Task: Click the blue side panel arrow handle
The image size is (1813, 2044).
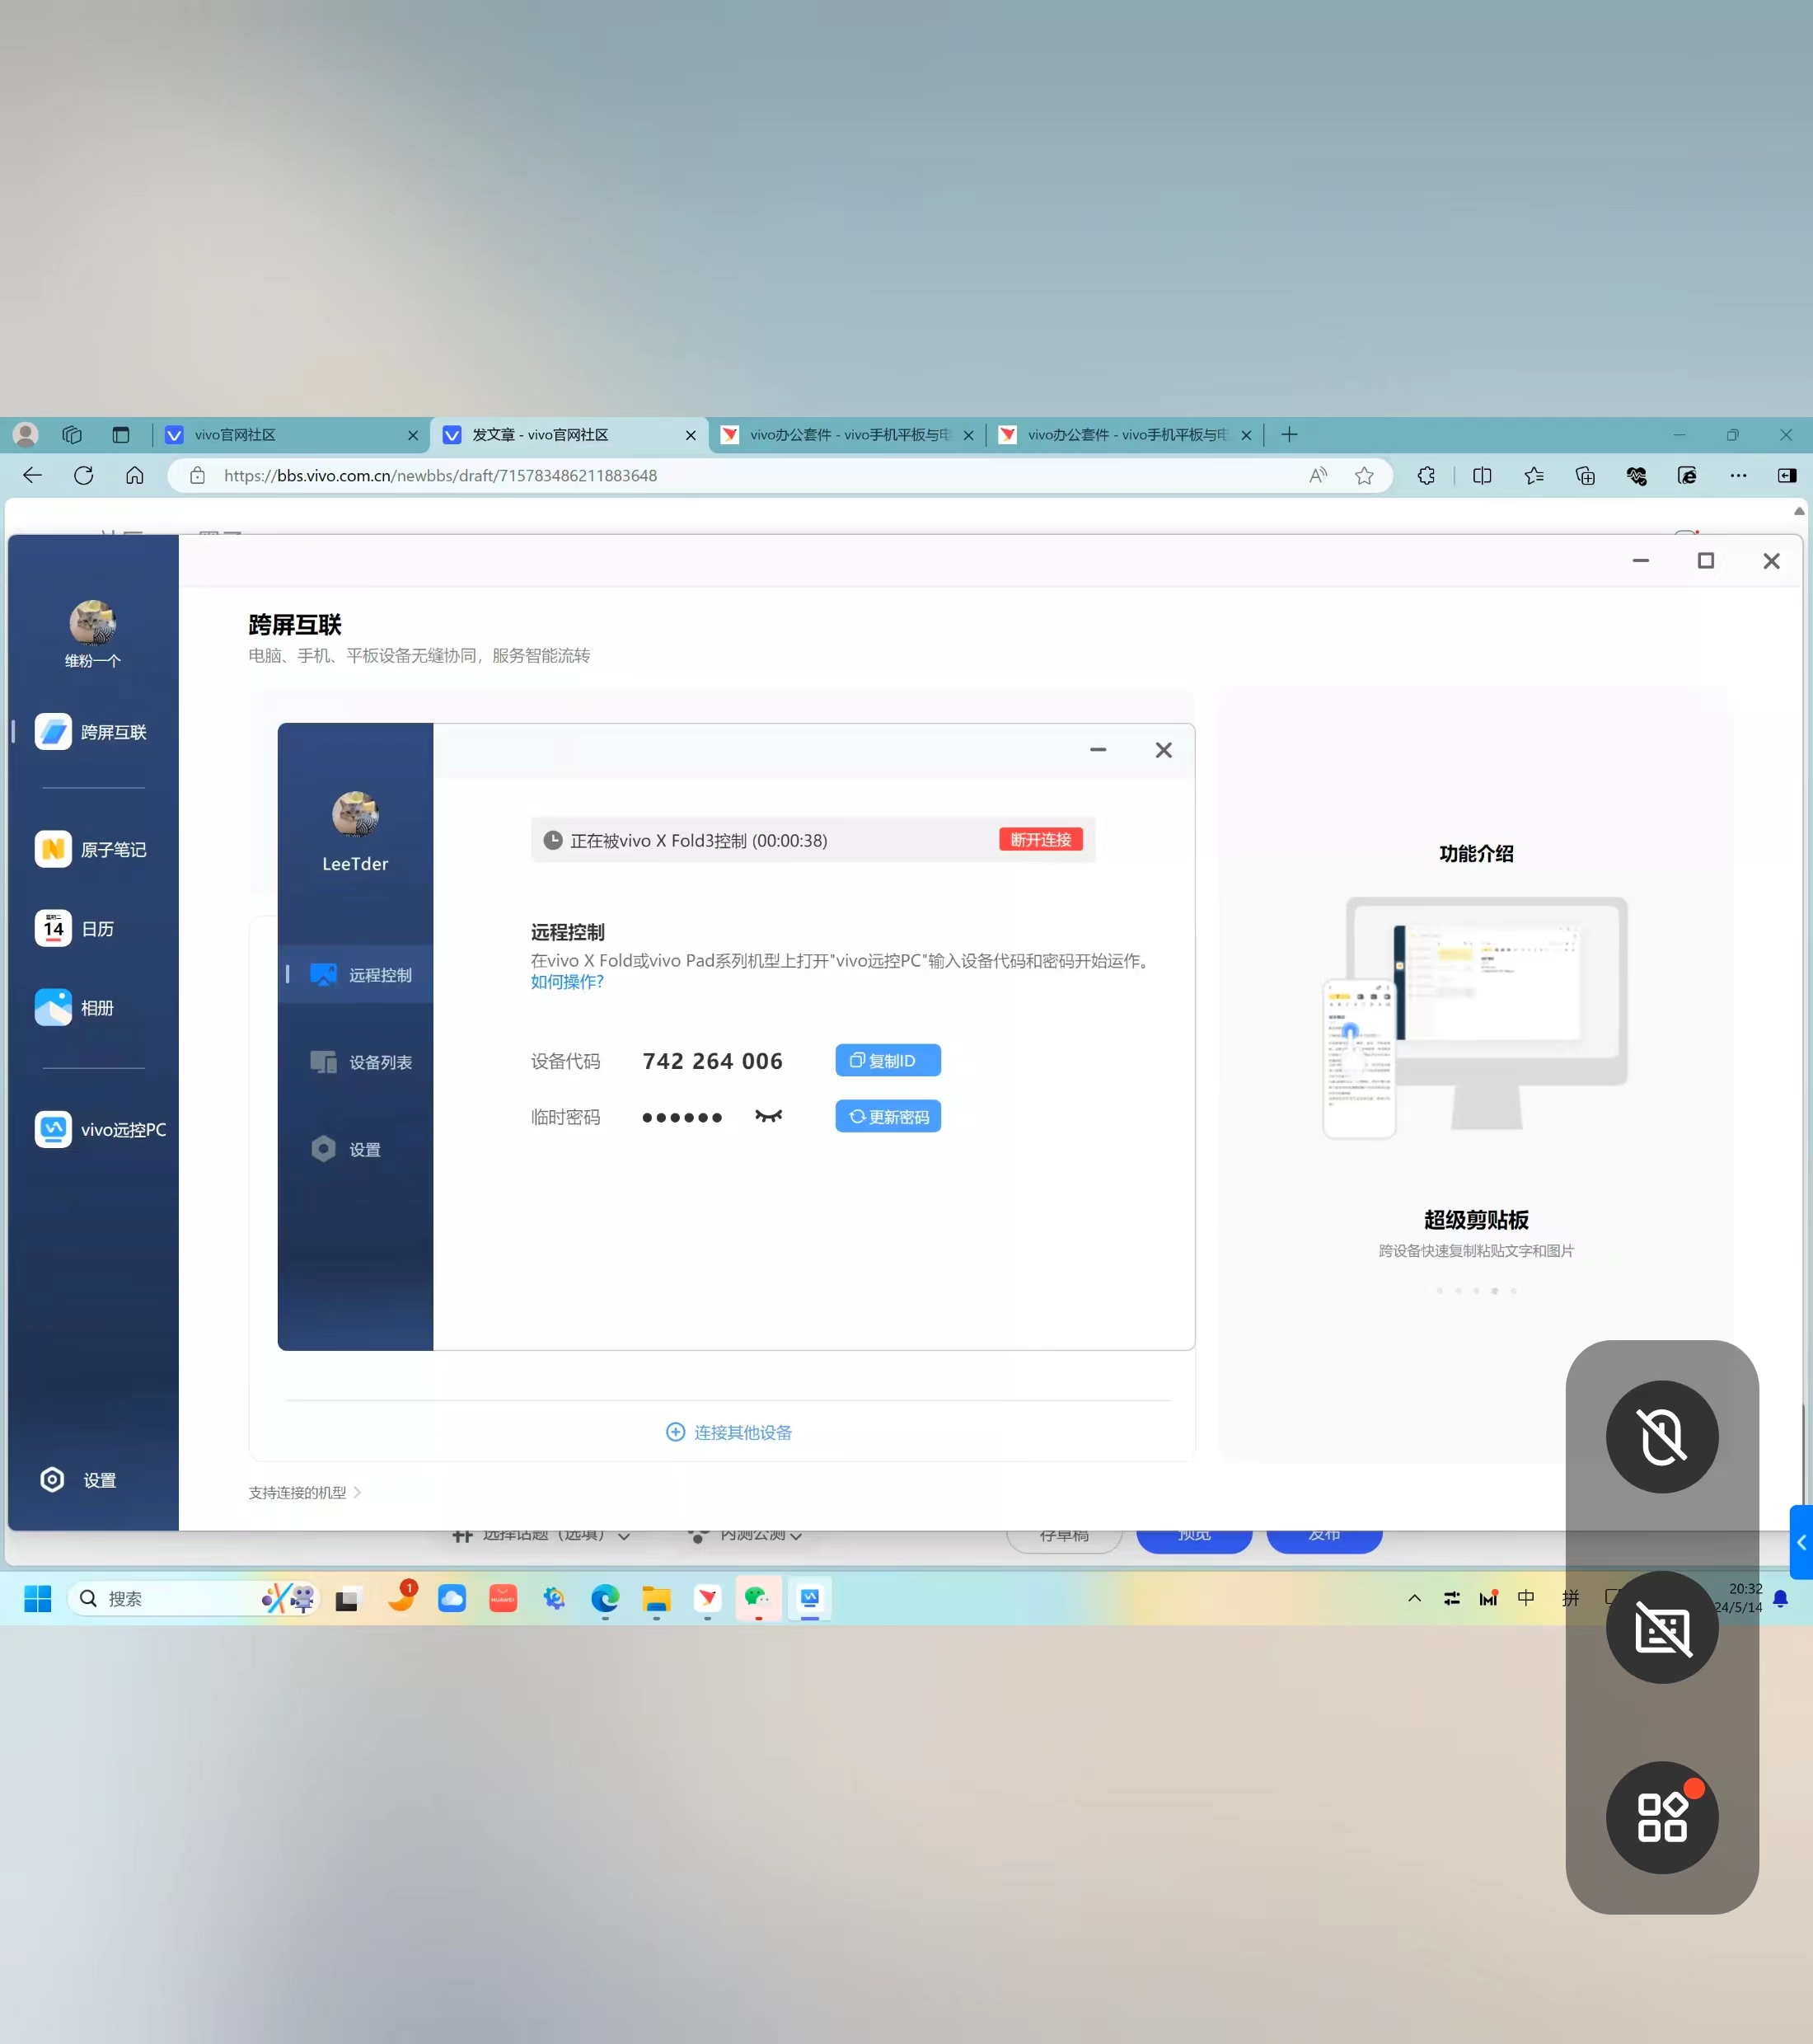Action: pyautogui.click(x=1801, y=1542)
